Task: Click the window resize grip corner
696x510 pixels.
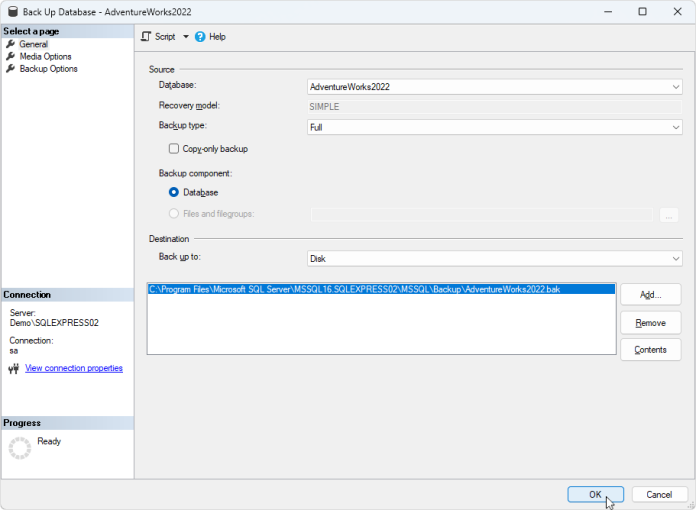Action: pyautogui.click(x=691, y=505)
